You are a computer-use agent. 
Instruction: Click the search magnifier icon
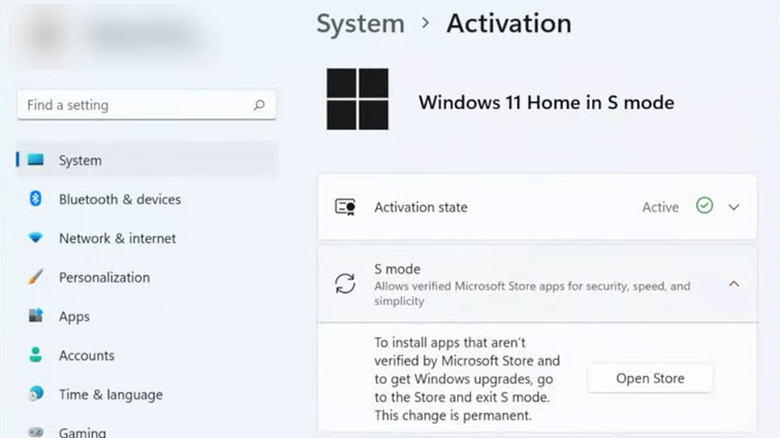259,105
